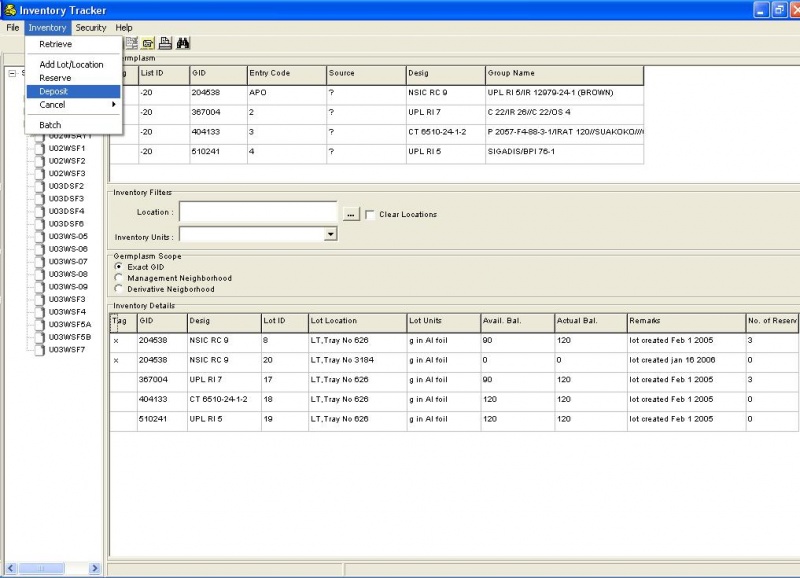Image resolution: width=800 pixels, height=578 pixels.
Task: Select tree item U03WSF5B
Action: point(70,337)
